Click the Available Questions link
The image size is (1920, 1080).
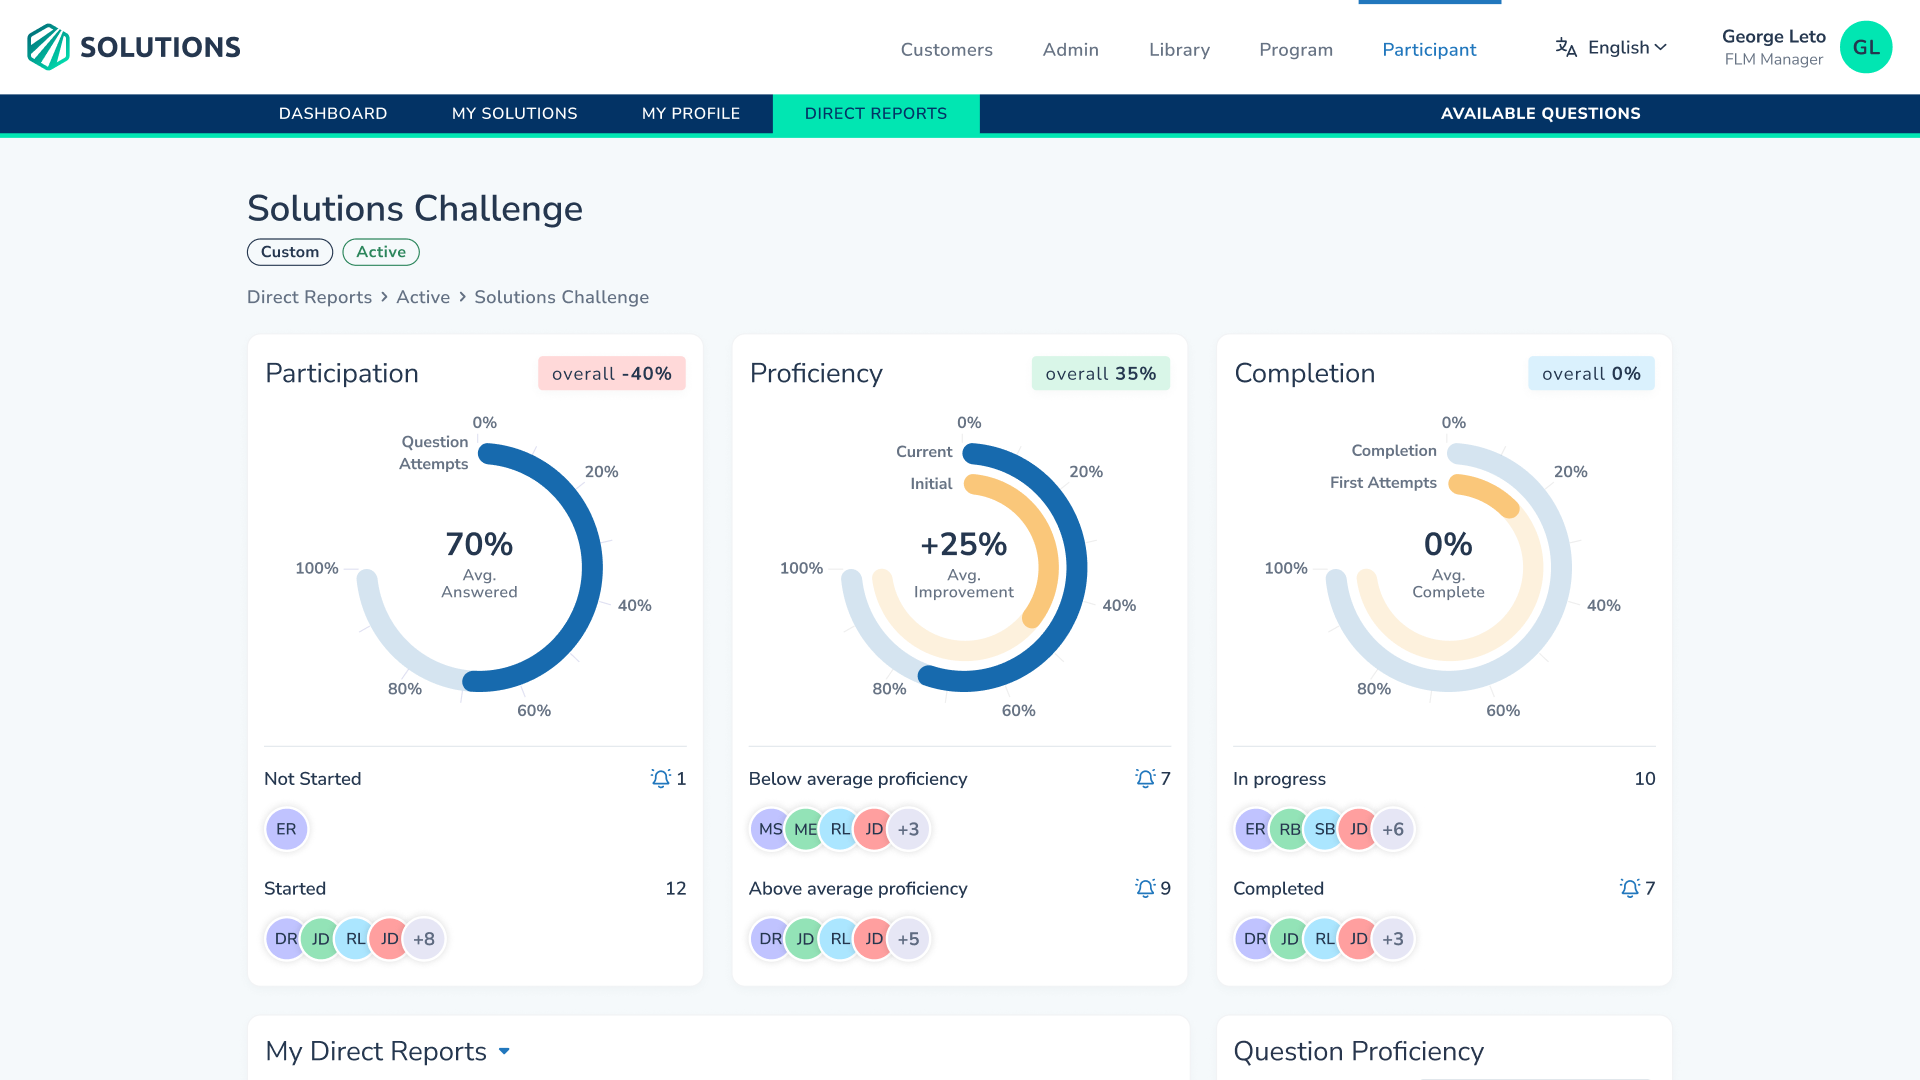pos(1540,113)
